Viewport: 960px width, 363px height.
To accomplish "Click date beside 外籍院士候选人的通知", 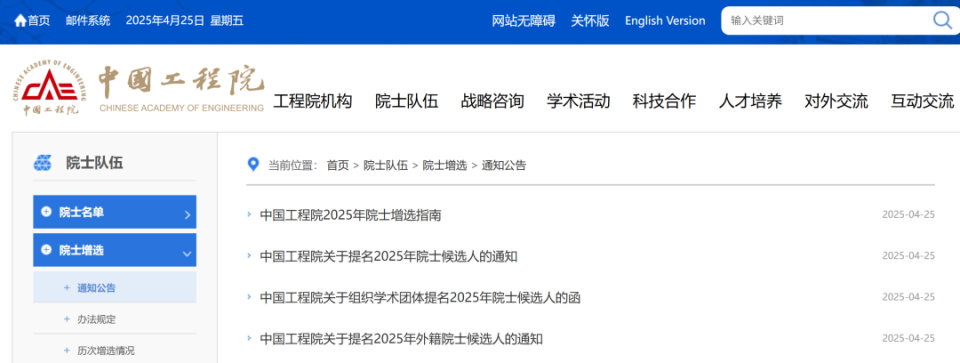I will coord(909,339).
